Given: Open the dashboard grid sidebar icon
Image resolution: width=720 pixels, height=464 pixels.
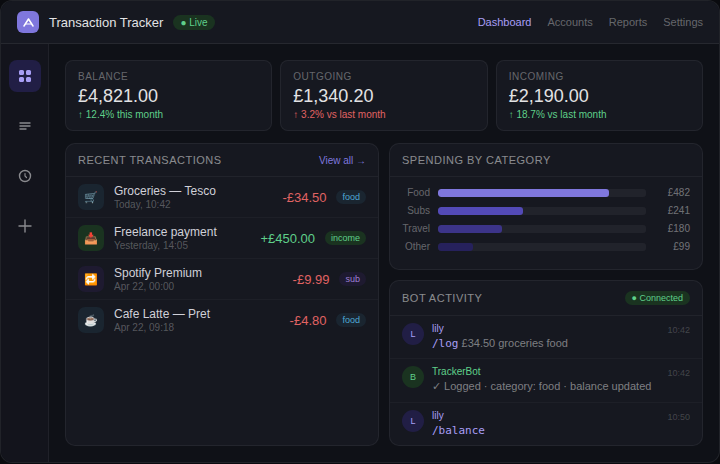Looking at the screenshot, I should coord(25,76).
